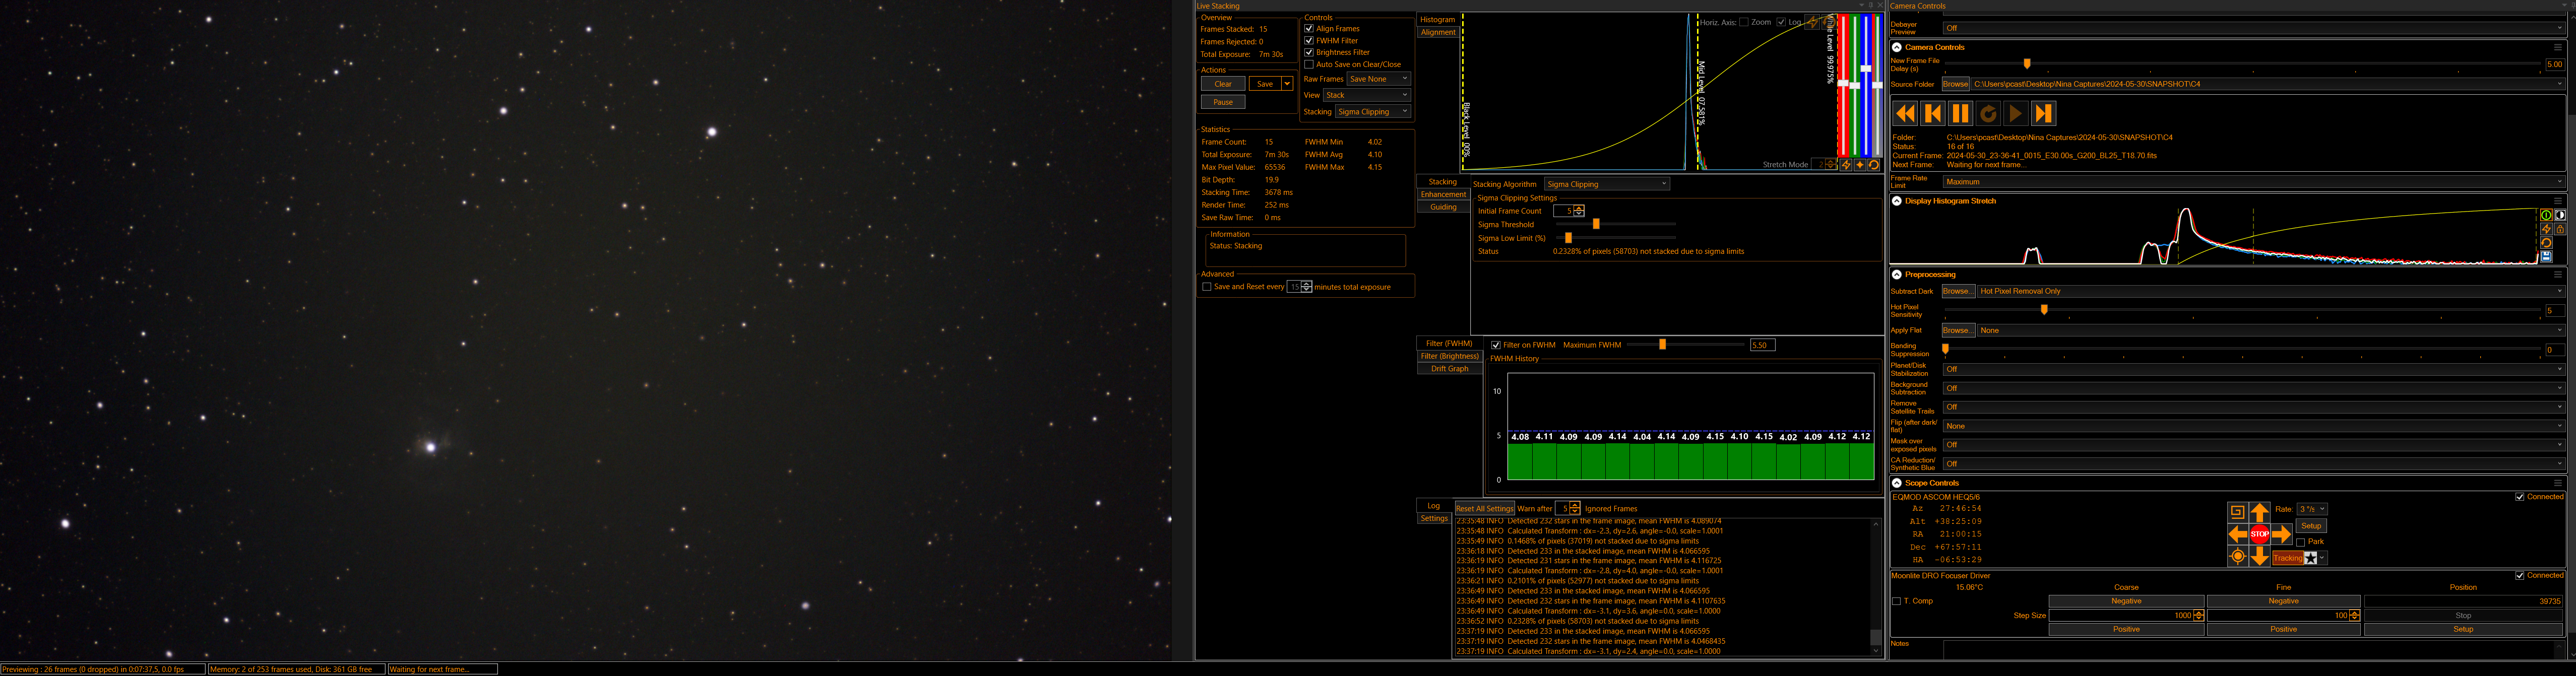The height and width of the screenshot is (676, 2576).
Task: Open the Debayer Preview dropdown
Action: [x=2254, y=28]
